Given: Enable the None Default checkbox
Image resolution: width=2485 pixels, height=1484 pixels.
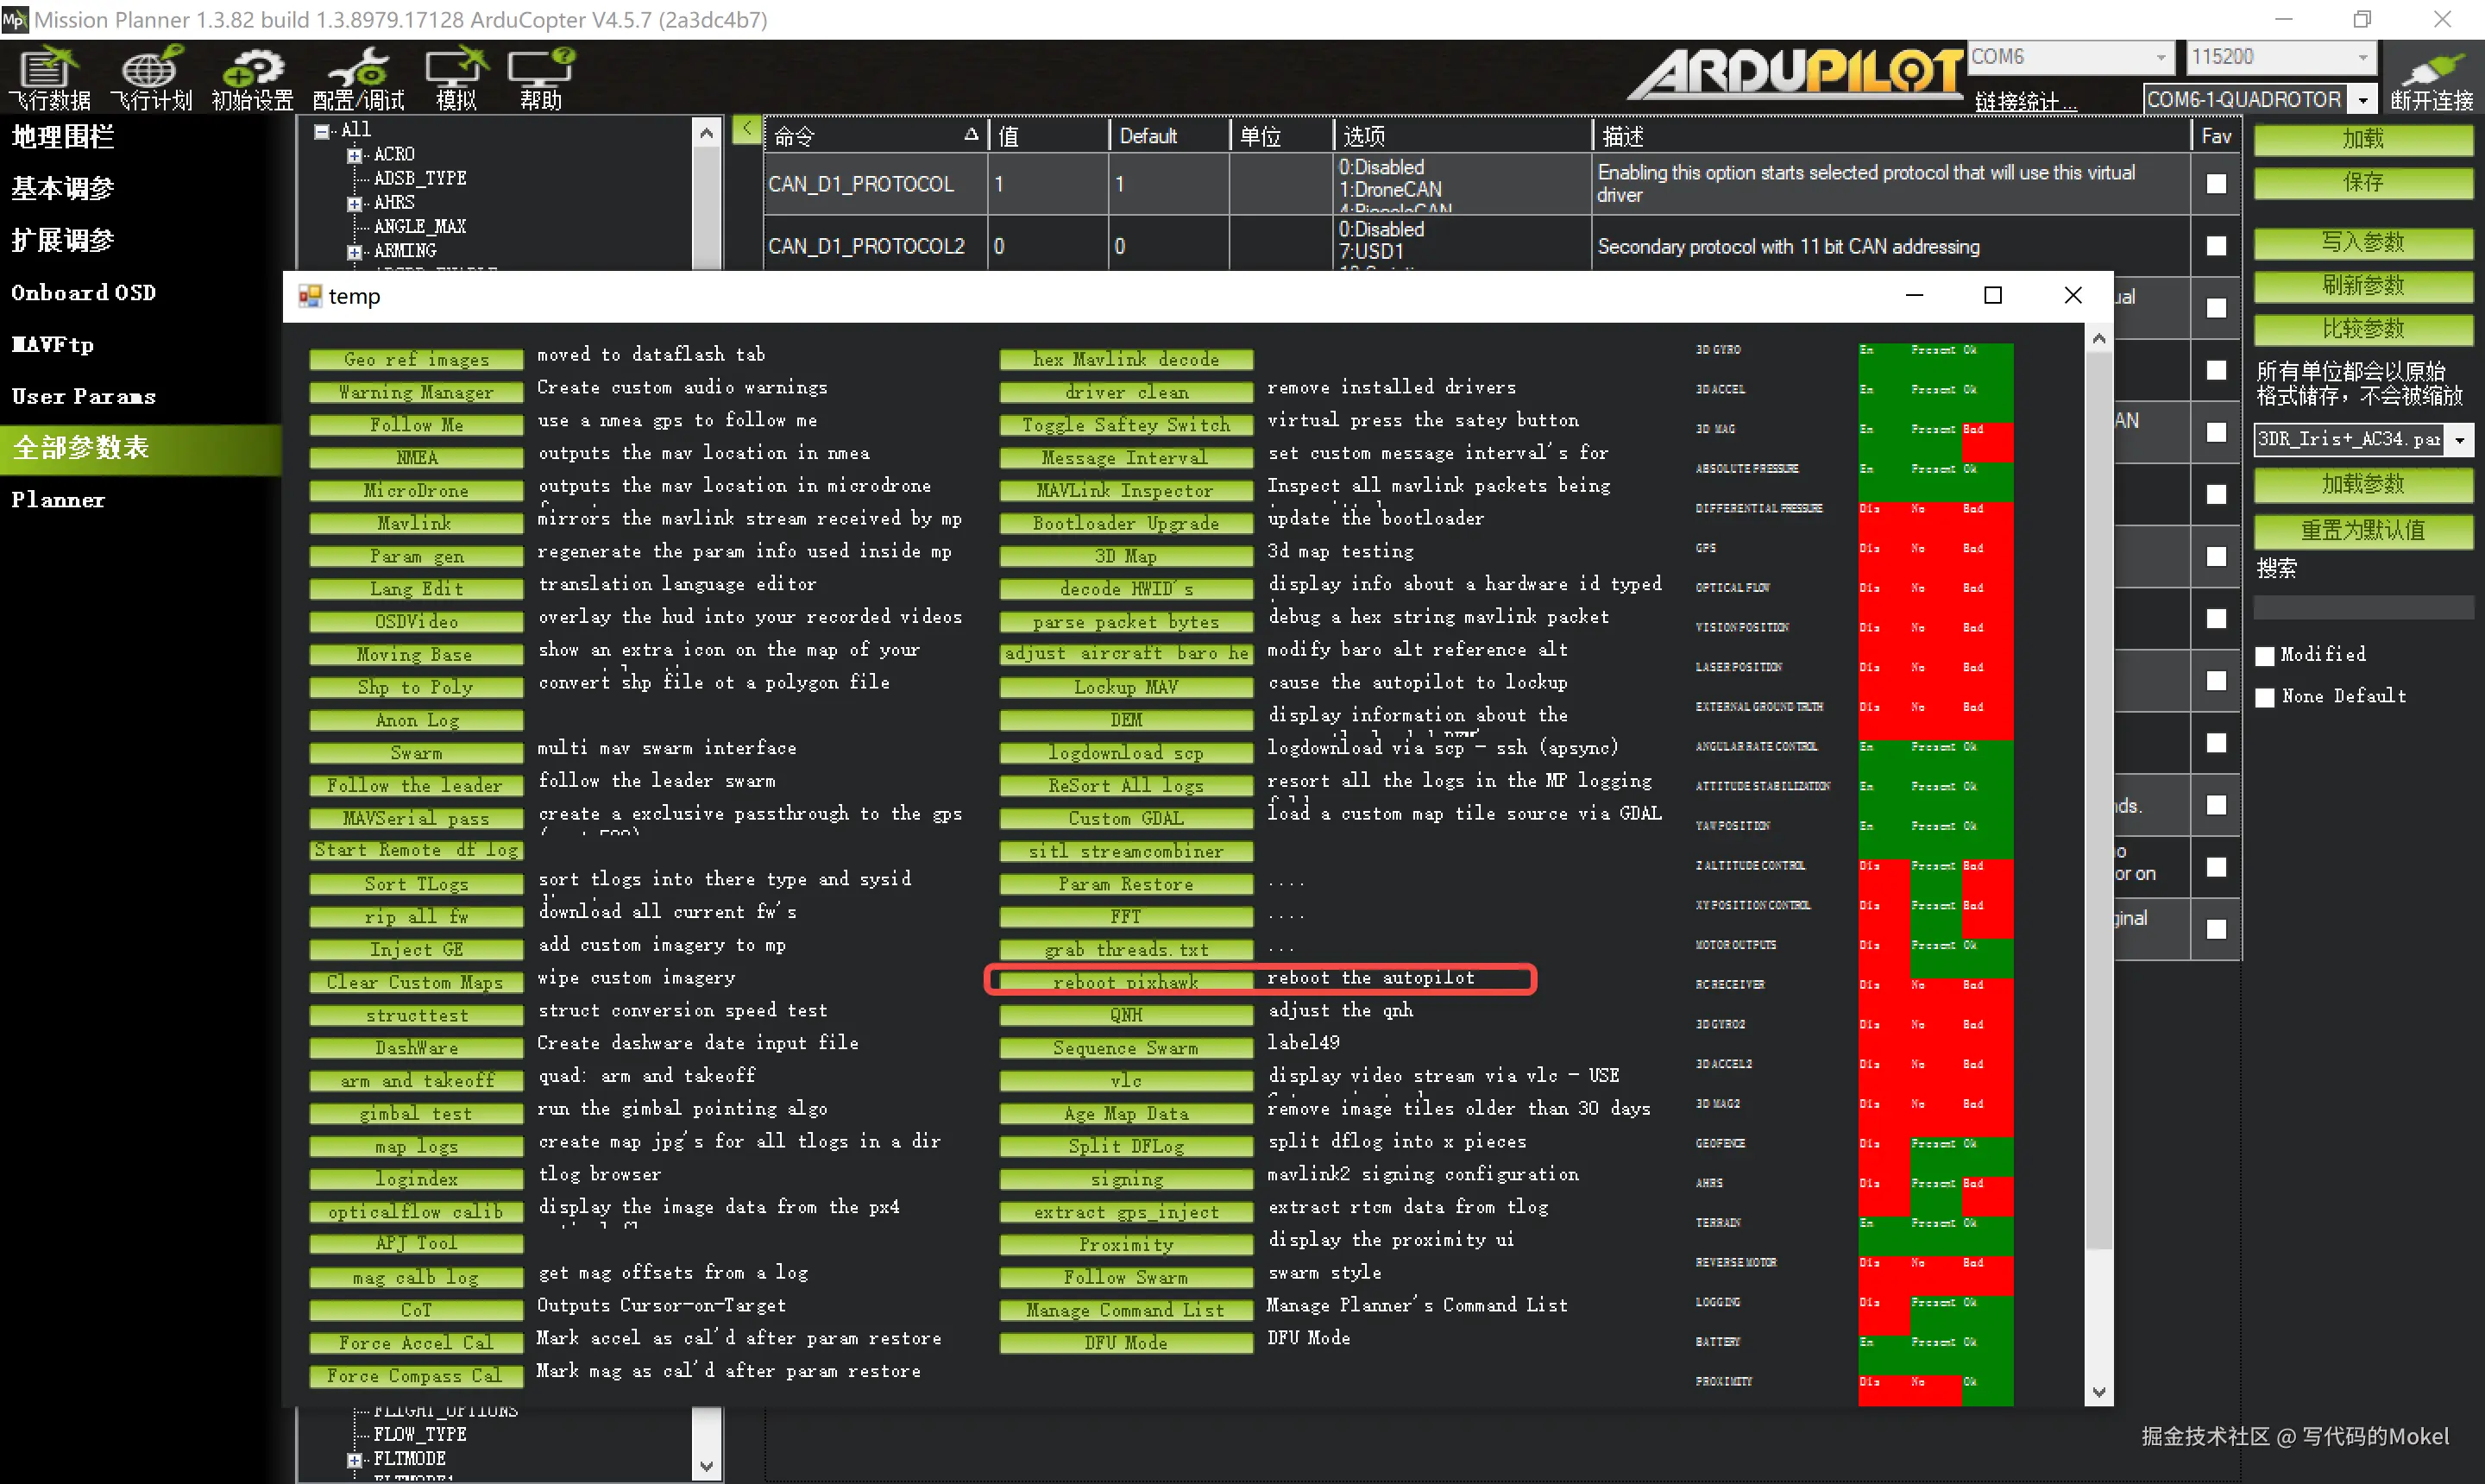Looking at the screenshot, I should point(2266,698).
